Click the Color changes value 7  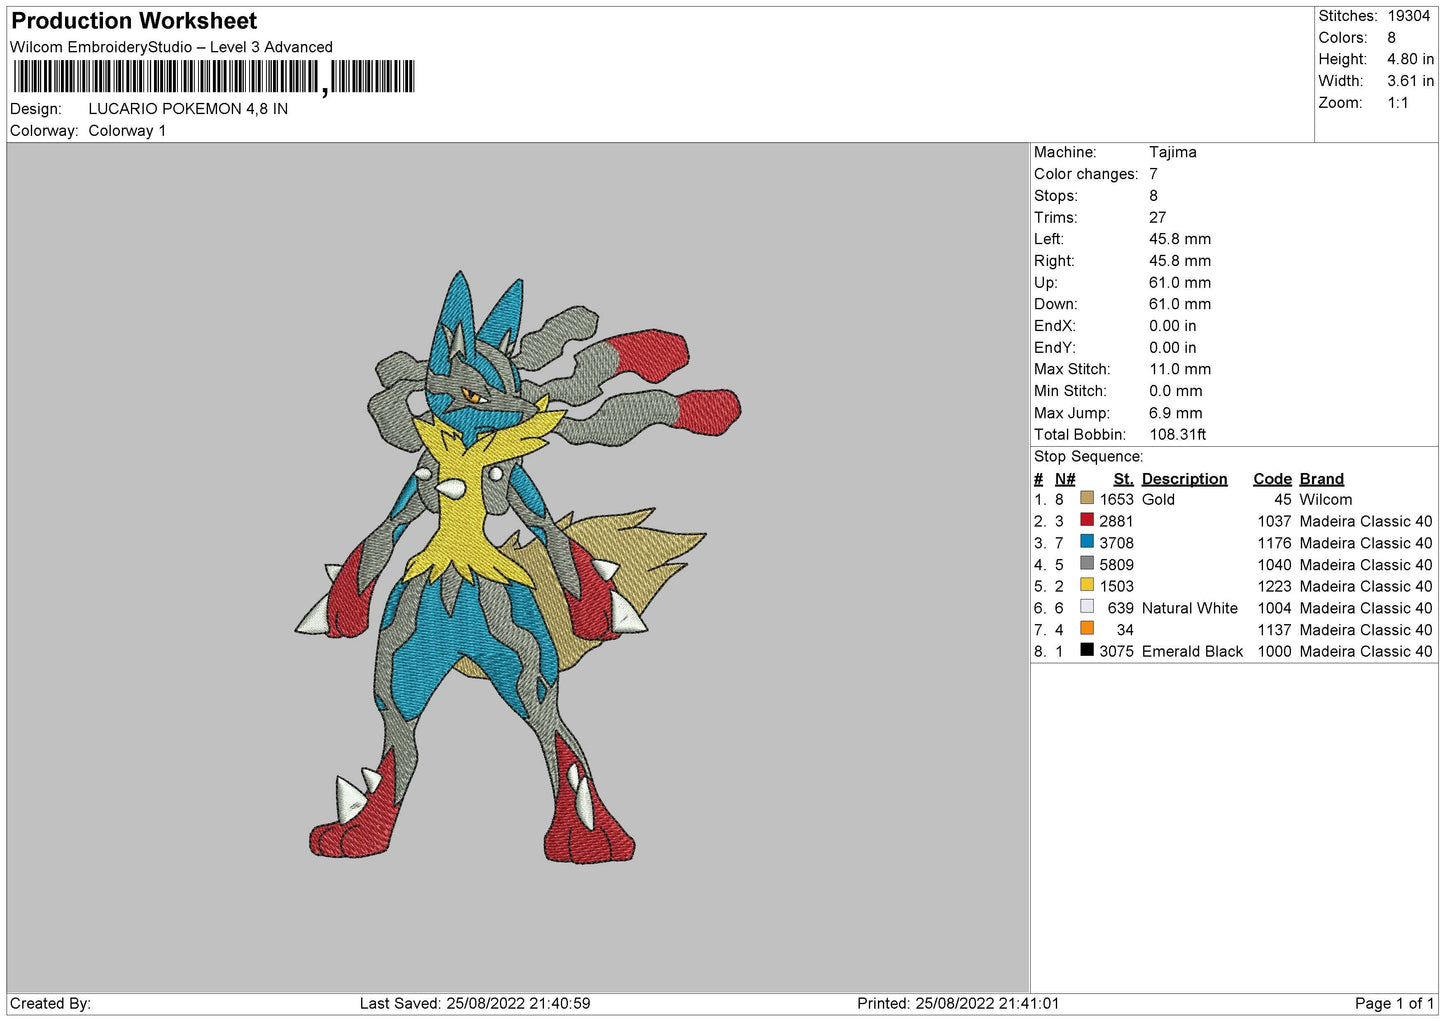pos(1153,174)
